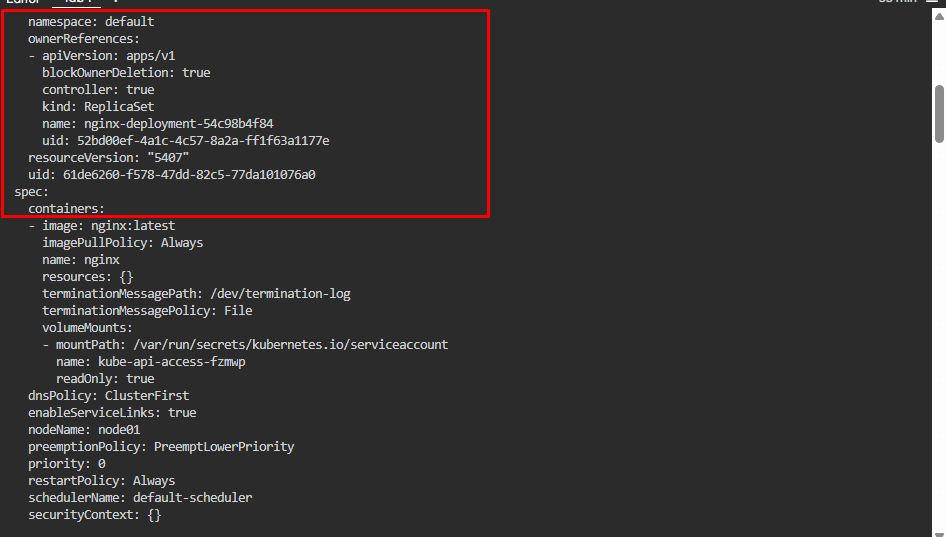The height and width of the screenshot is (537, 946).
Task: Click the 'dnsPolicy: ClusterFirst' line
Action: [x=108, y=395]
